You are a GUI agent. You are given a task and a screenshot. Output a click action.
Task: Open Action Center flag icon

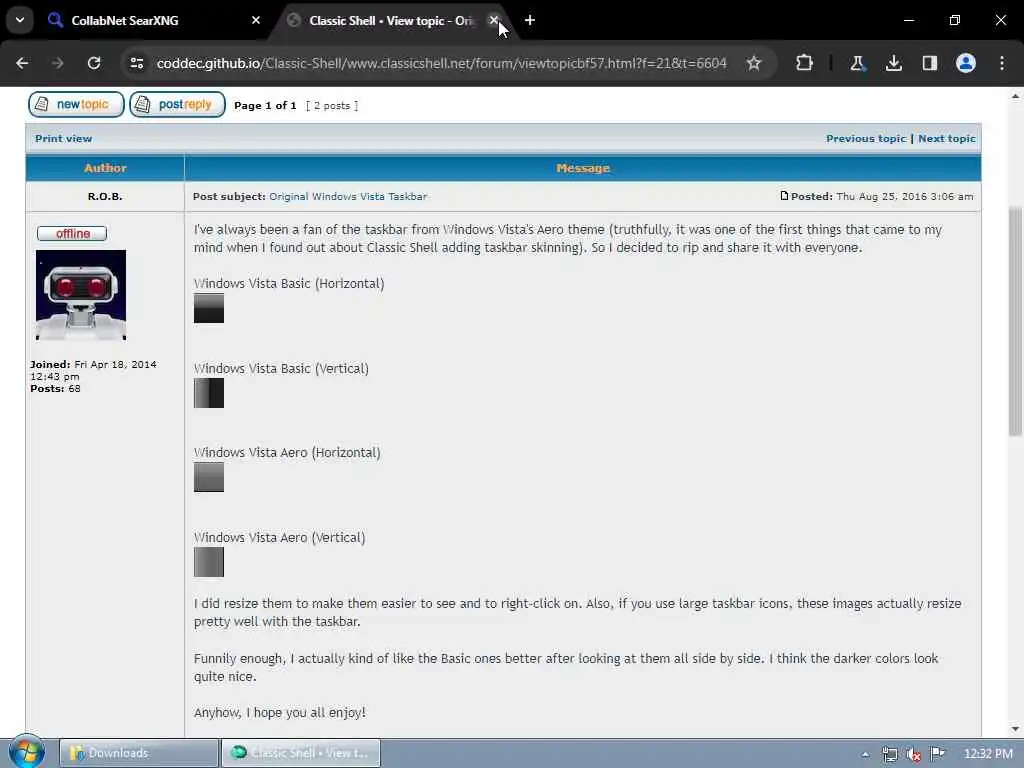(938, 754)
